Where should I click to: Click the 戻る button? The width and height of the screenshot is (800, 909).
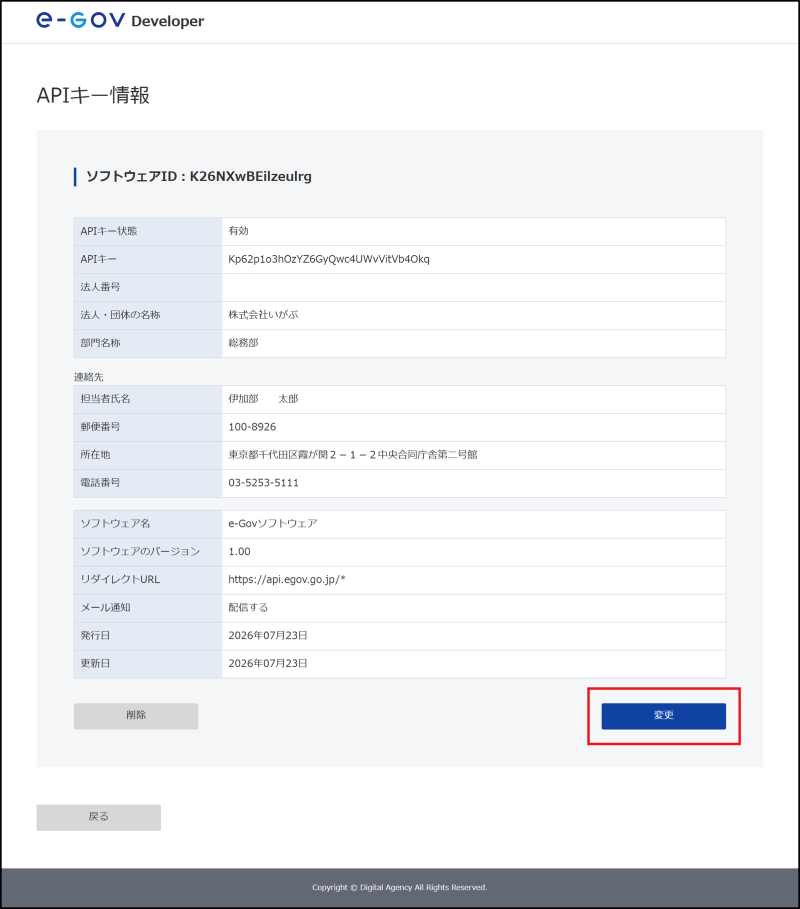(99, 817)
